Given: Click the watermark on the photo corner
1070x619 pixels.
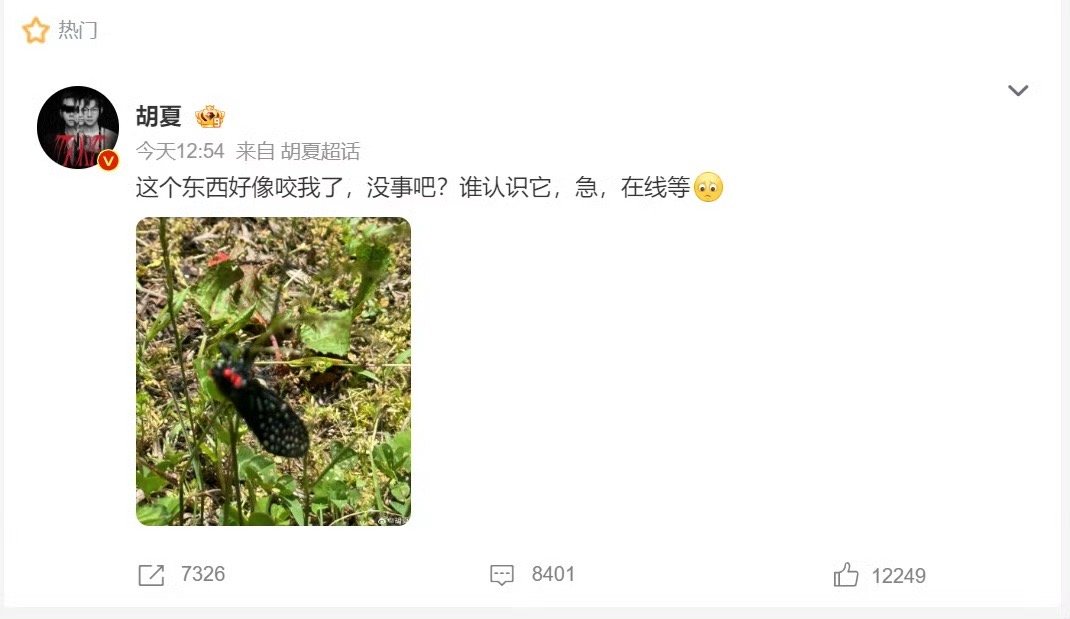Looking at the screenshot, I should (393, 520).
